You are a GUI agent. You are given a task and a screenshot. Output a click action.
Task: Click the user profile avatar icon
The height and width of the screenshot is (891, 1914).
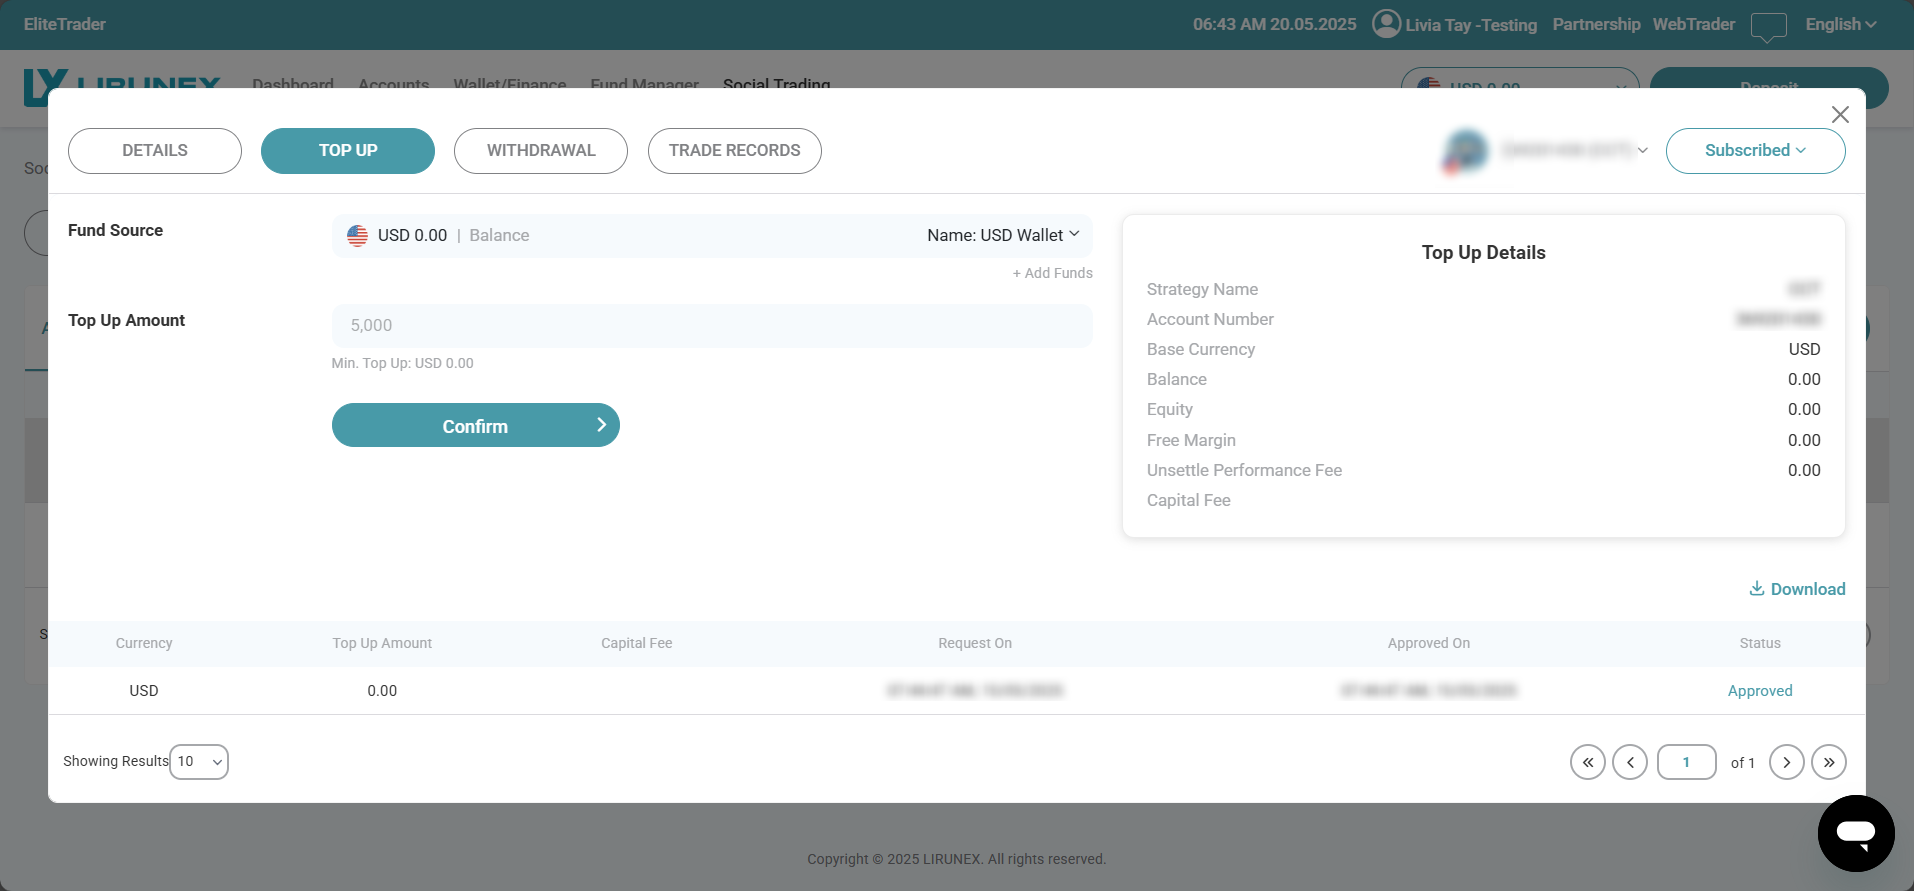pyautogui.click(x=1386, y=24)
